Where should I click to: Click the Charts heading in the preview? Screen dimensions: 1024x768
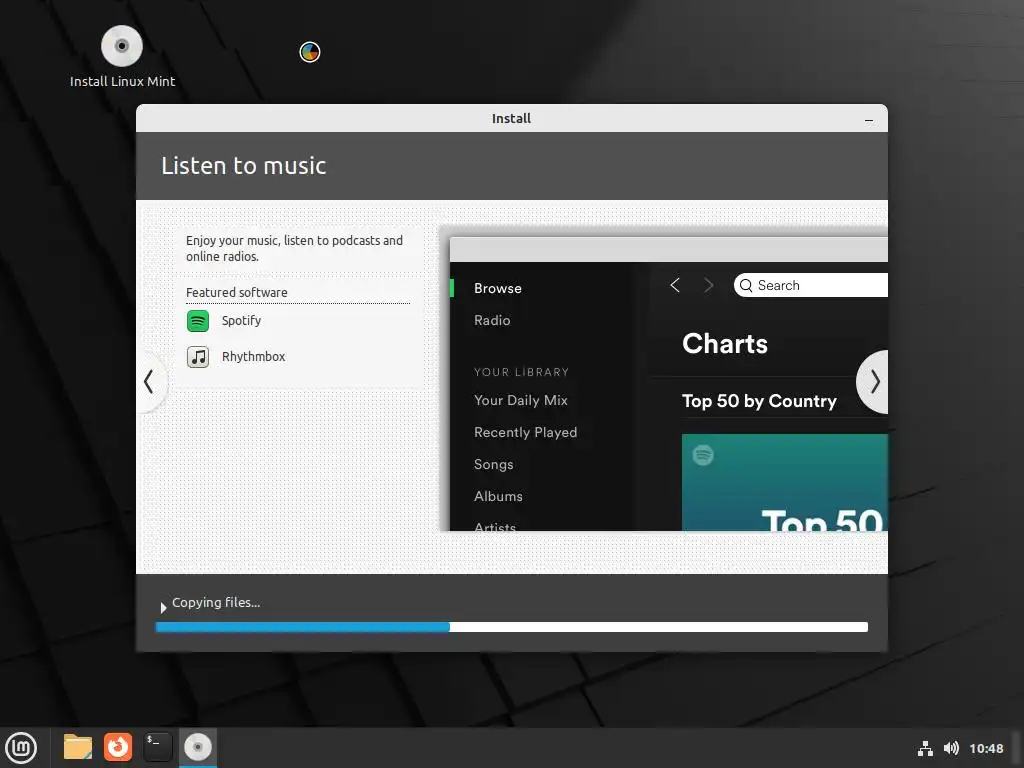pyautogui.click(x=725, y=344)
